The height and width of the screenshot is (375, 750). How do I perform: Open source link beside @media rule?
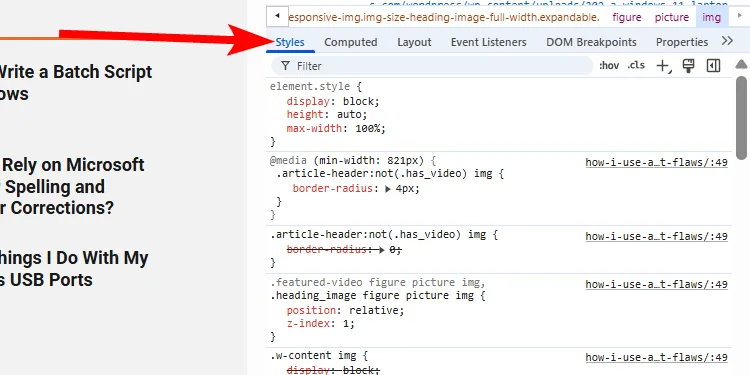(656, 163)
